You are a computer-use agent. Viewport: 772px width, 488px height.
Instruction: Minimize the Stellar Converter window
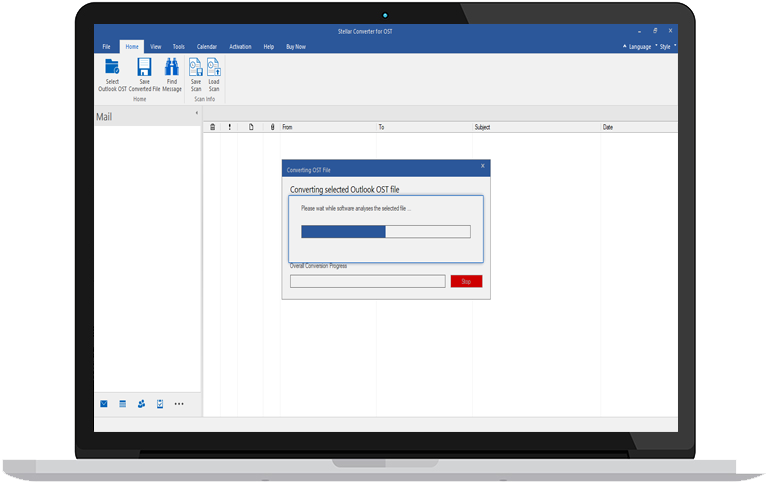(639, 31)
